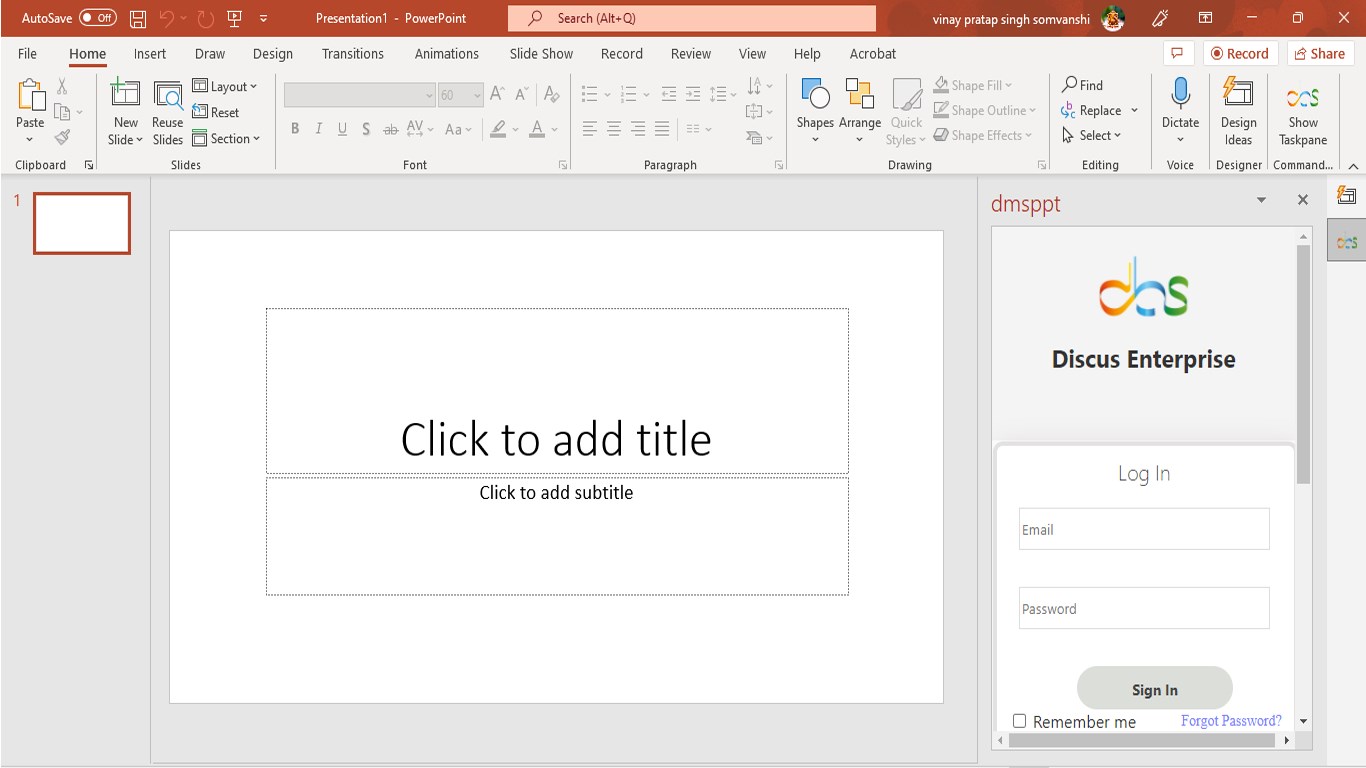Open the font size dropdown
Image resolution: width=1366 pixels, height=768 pixels.
point(477,95)
